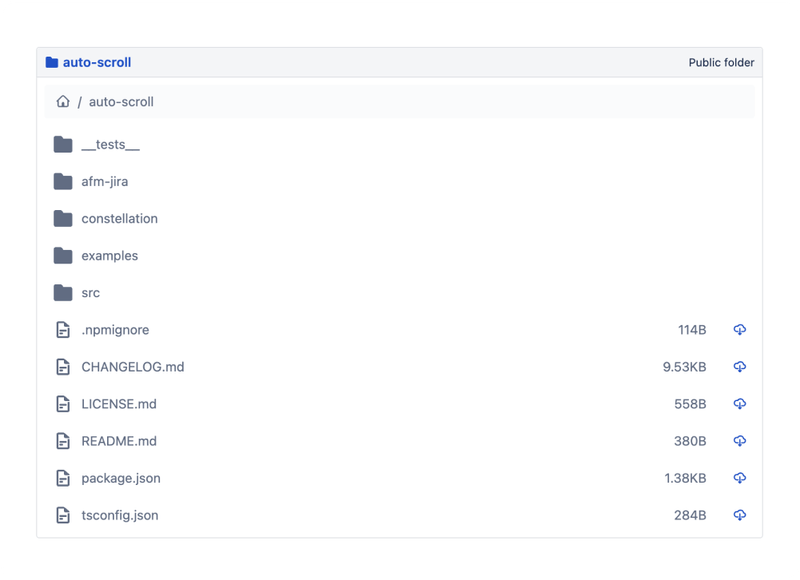Download CHANGELOG.md via its cloud icon

click(x=738, y=366)
